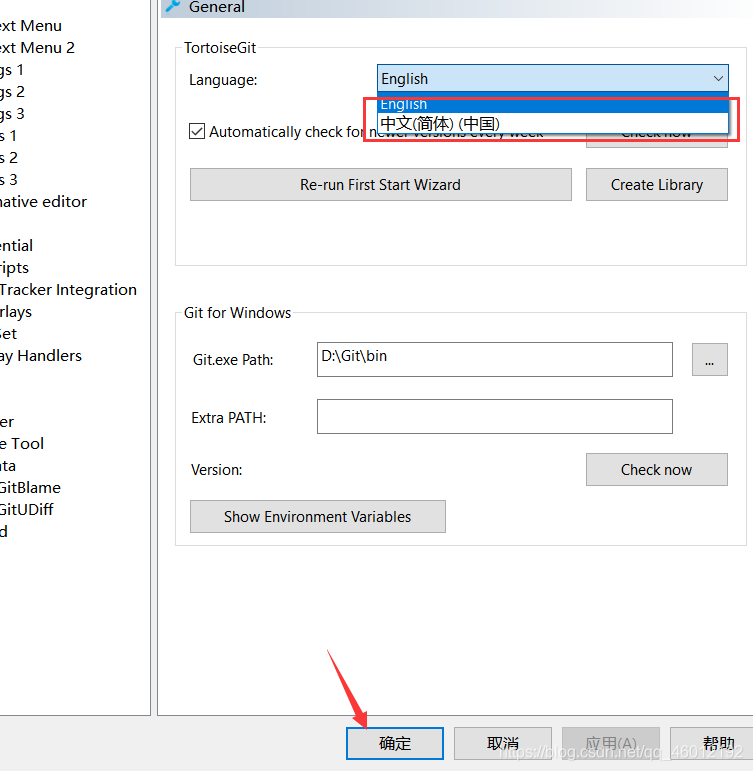The height and width of the screenshot is (771, 753).
Task: Open the Icon Set settings page
Action: pyautogui.click(x=8, y=333)
